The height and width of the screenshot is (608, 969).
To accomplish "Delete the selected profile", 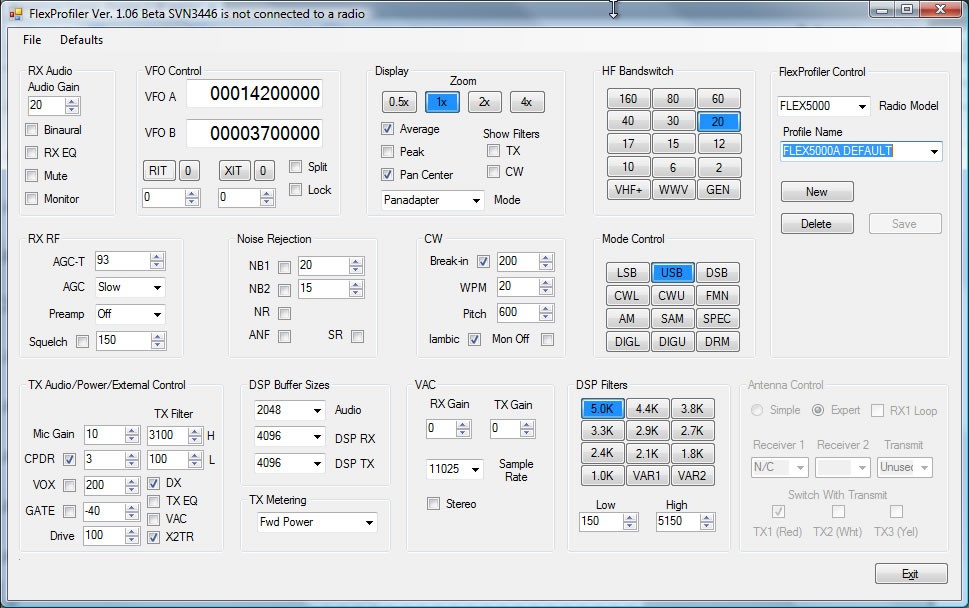I will pyautogui.click(x=817, y=224).
